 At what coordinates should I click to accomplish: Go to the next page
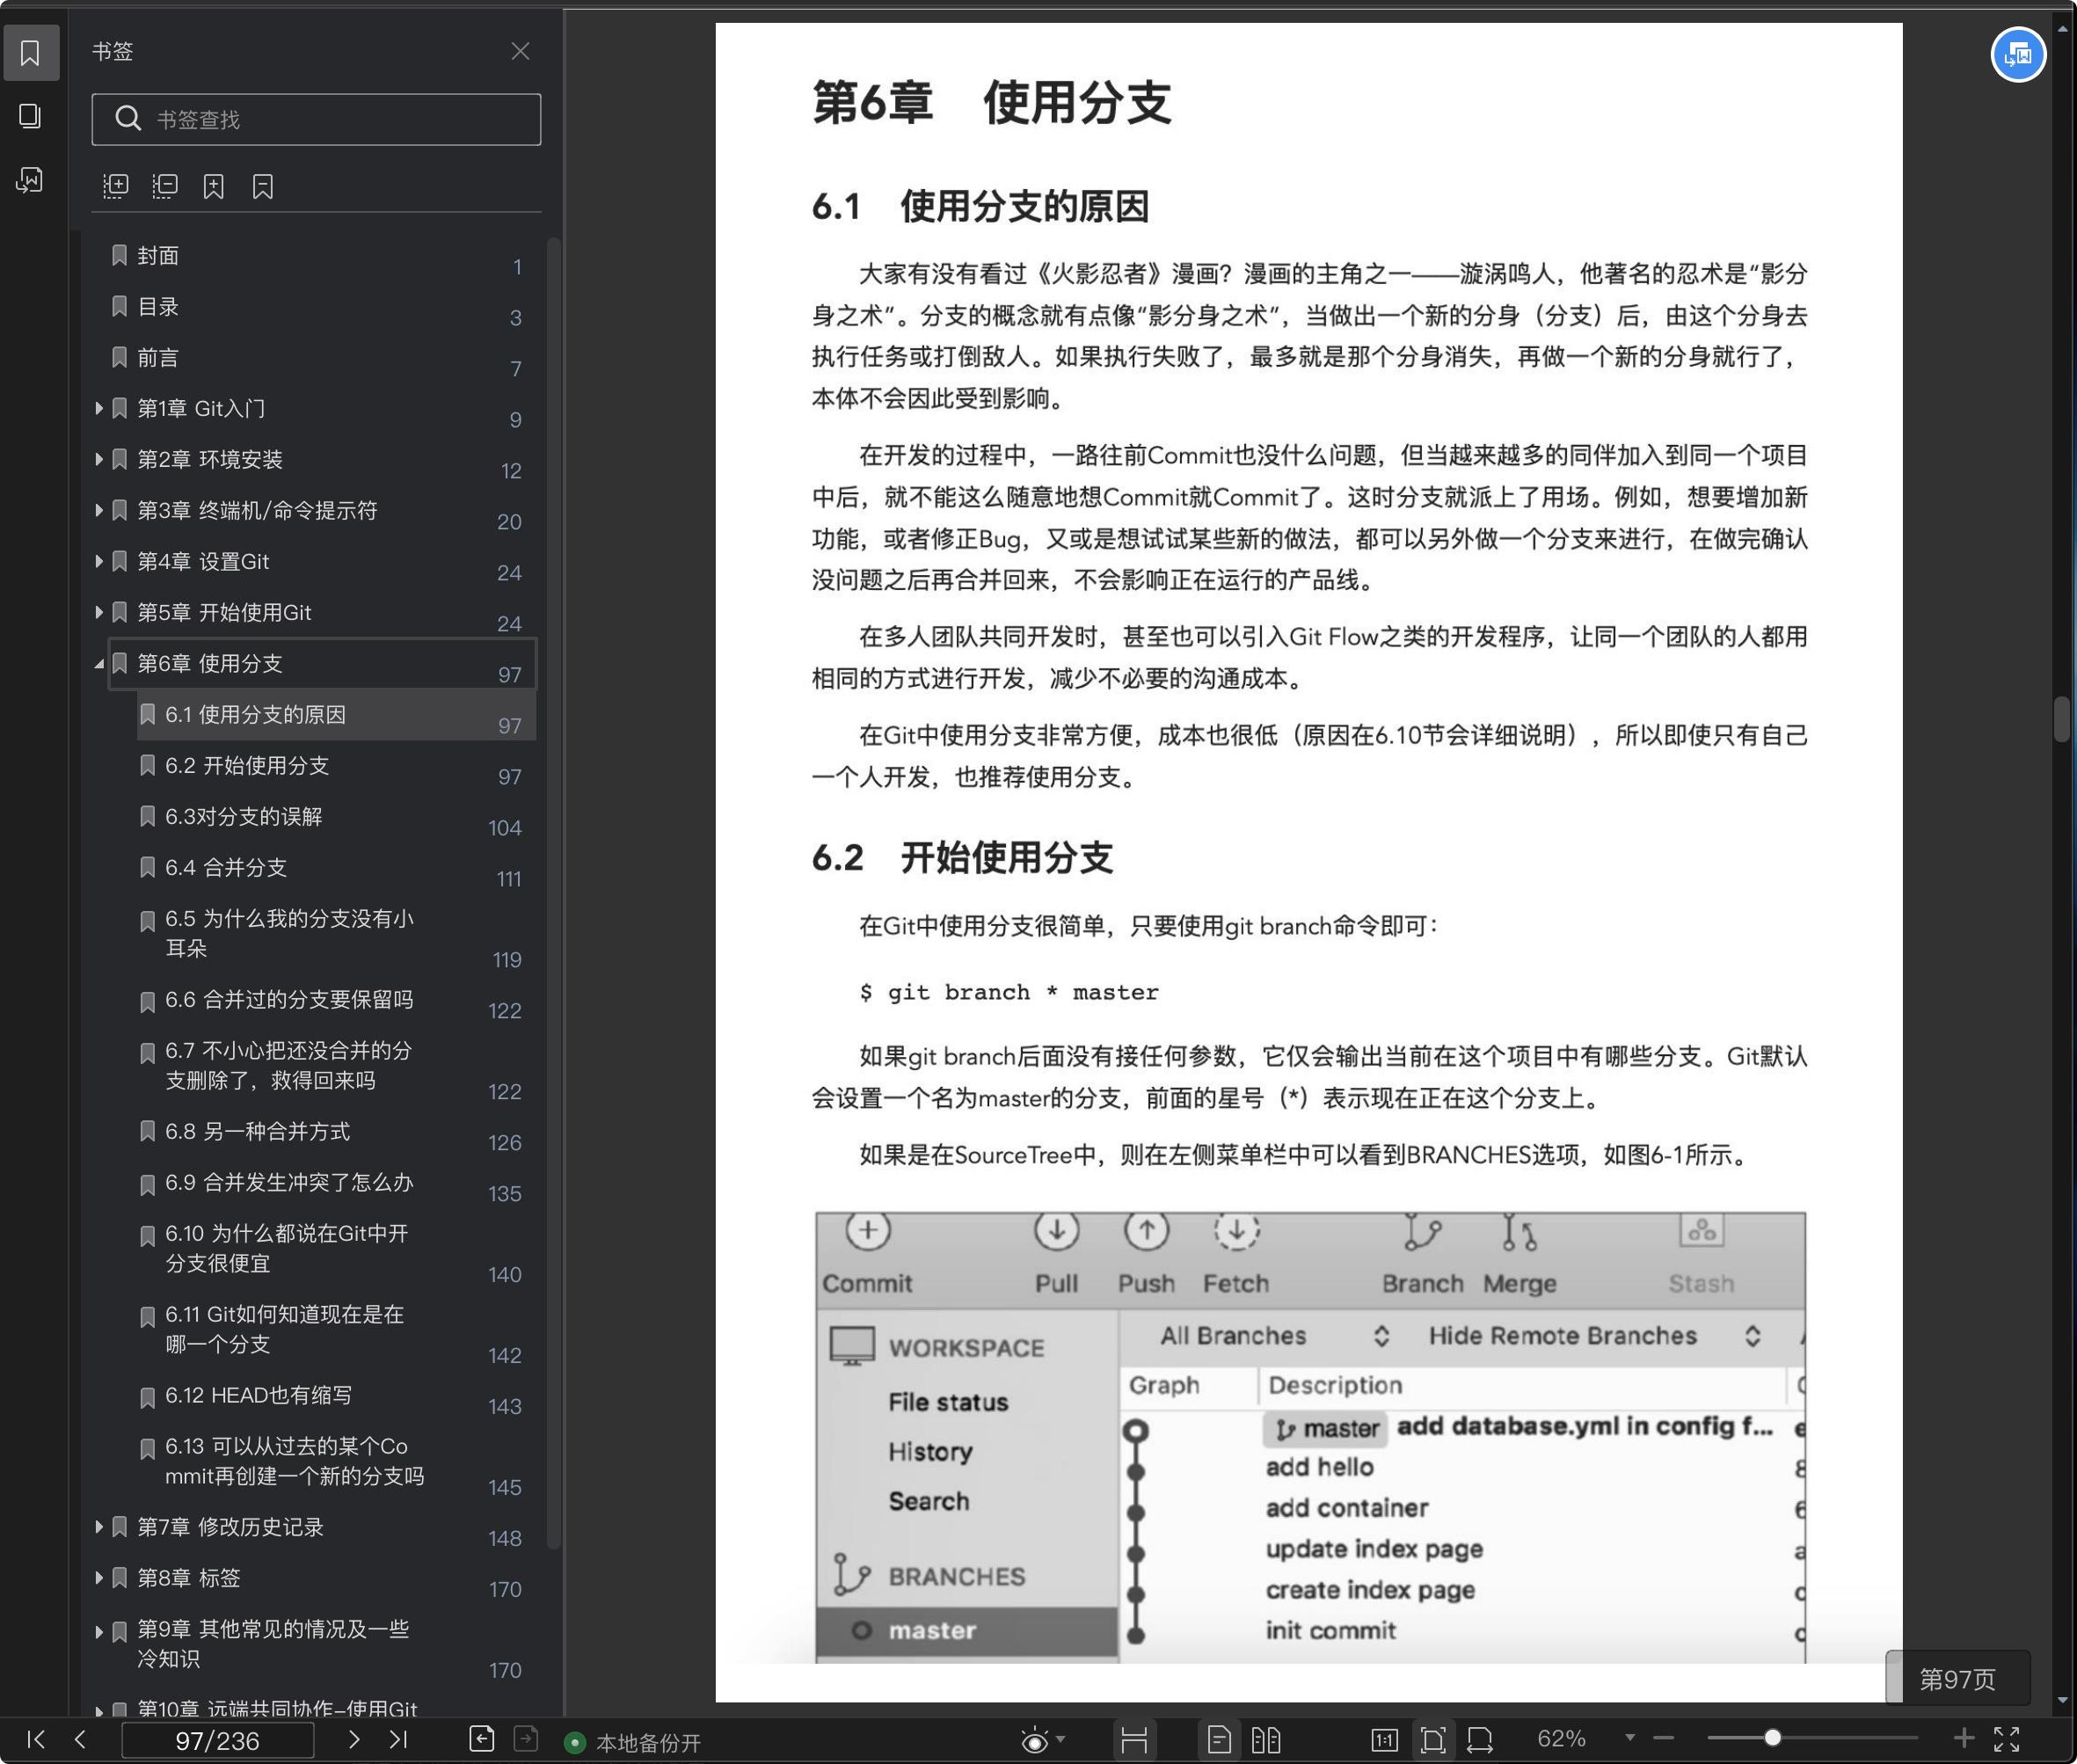click(353, 1739)
